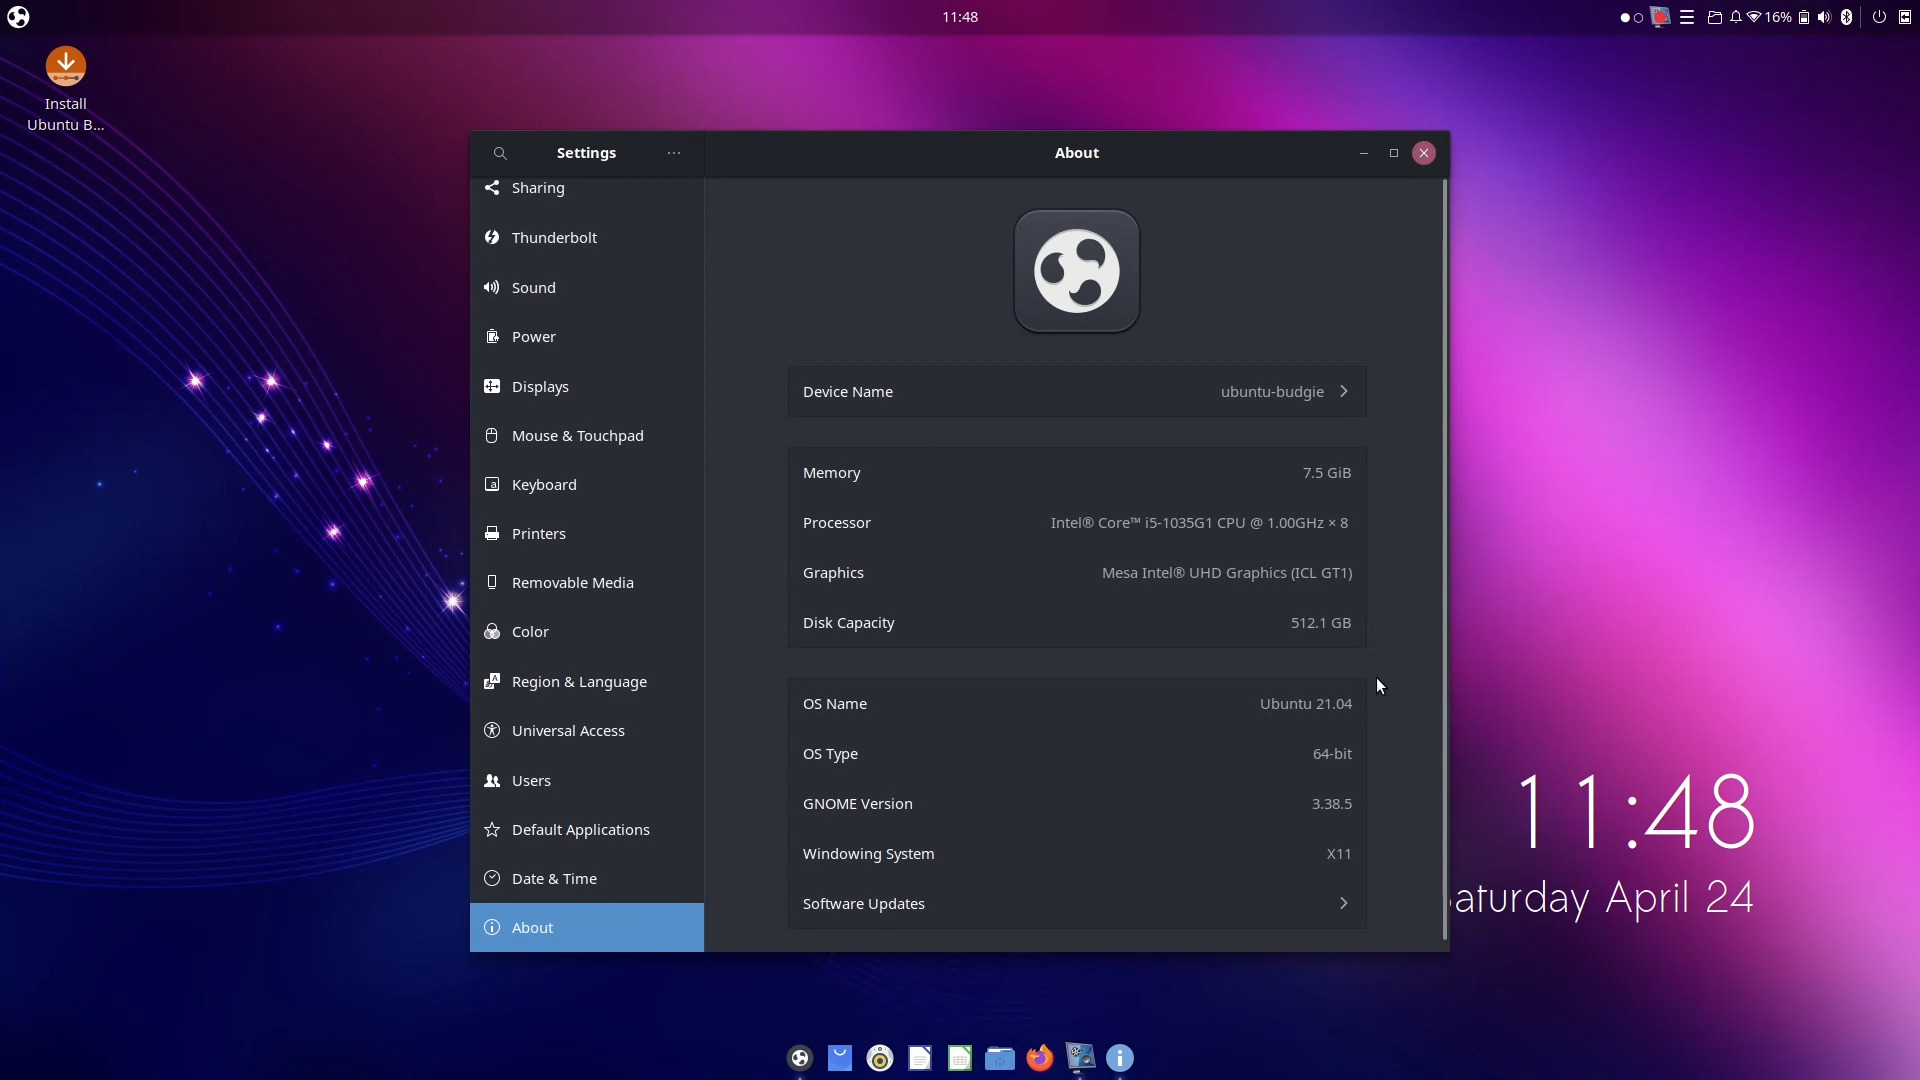1920x1080 pixels.
Task: Switch to the second workspace dot
Action: tap(1638, 17)
